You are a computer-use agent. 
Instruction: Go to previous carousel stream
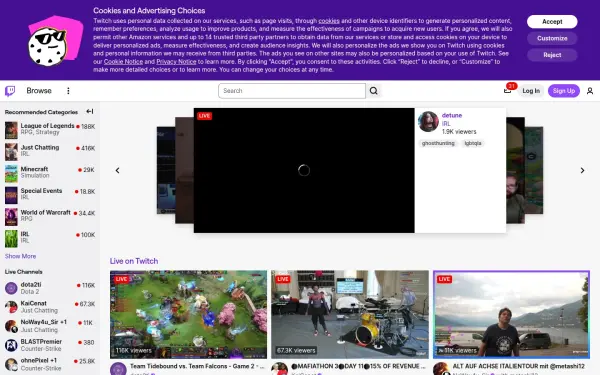tap(117, 170)
